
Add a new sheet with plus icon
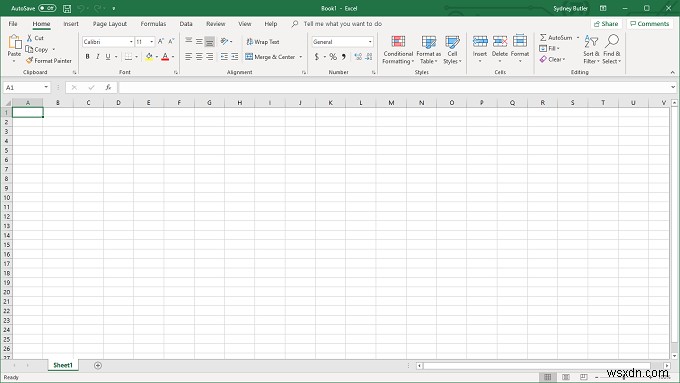[x=98, y=366]
